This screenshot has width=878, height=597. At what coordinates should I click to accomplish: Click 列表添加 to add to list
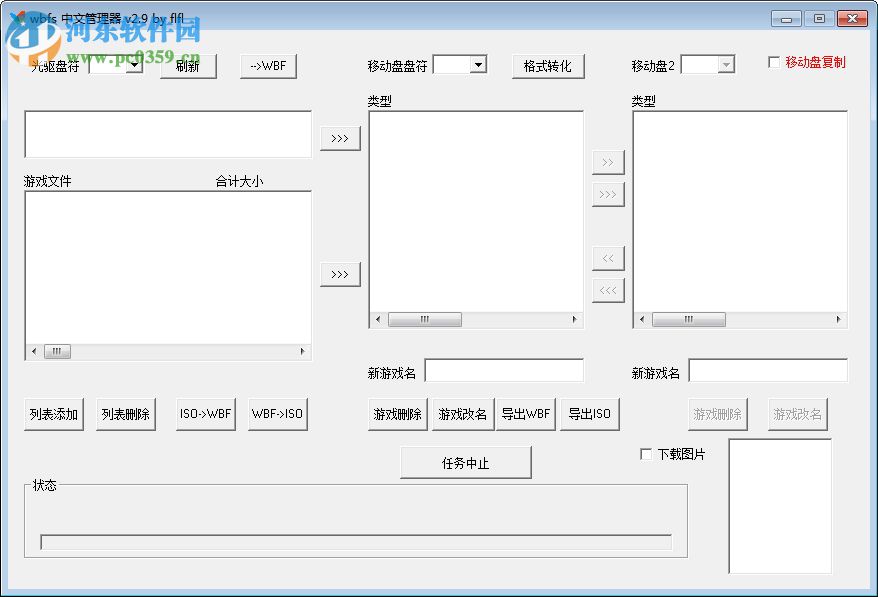(x=52, y=413)
